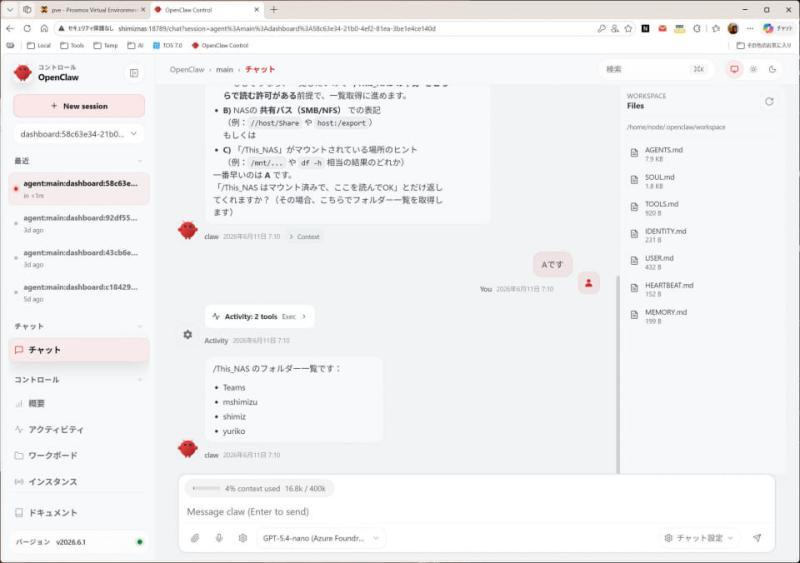Screen dimensions: 800x563
Task: Reload the page with refresh icon
Action: [27, 29]
